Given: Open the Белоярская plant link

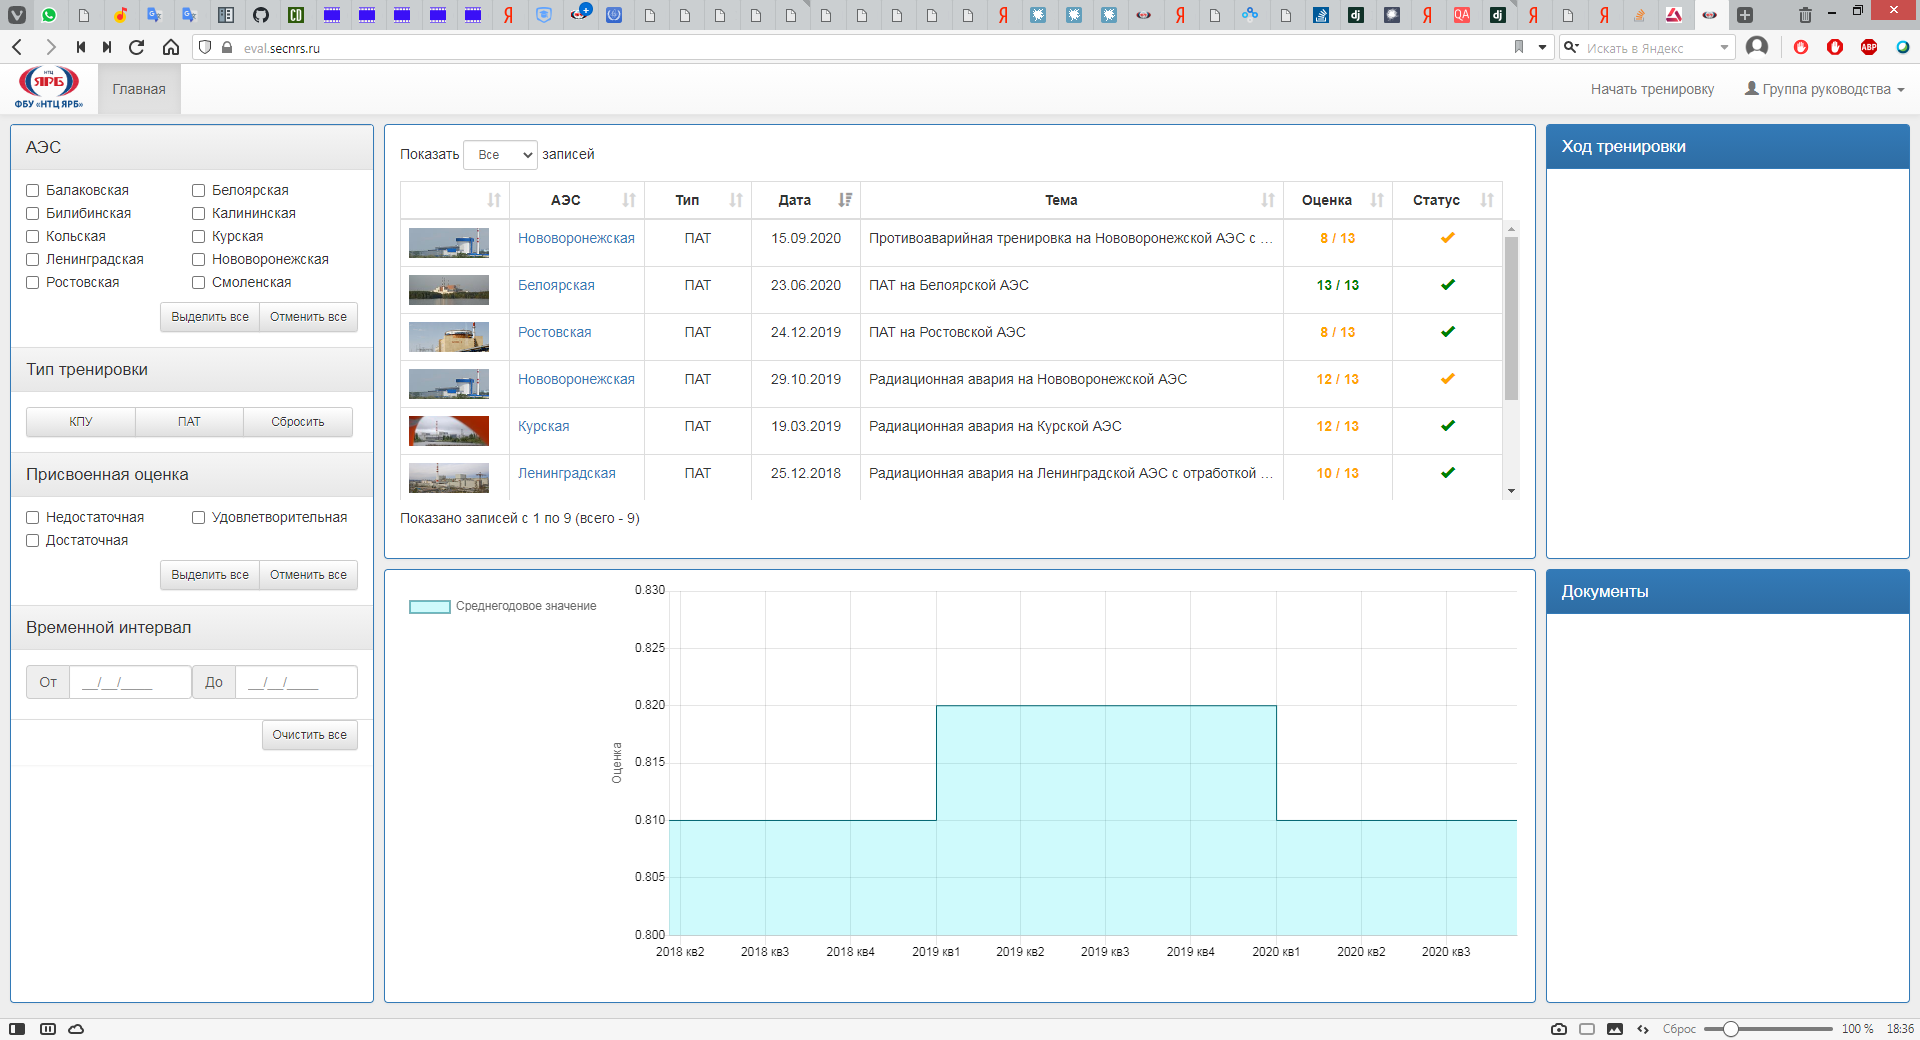Looking at the screenshot, I should coord(556,285).
